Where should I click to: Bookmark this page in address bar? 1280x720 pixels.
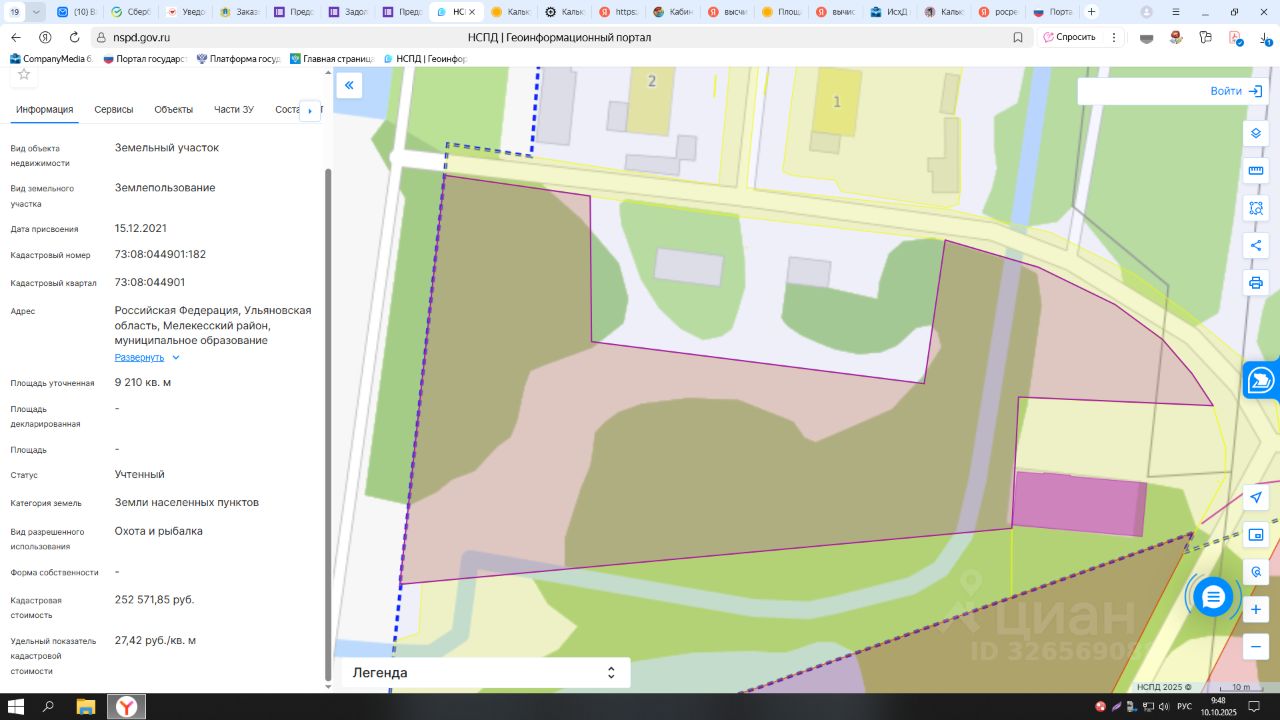(1018, 37)
